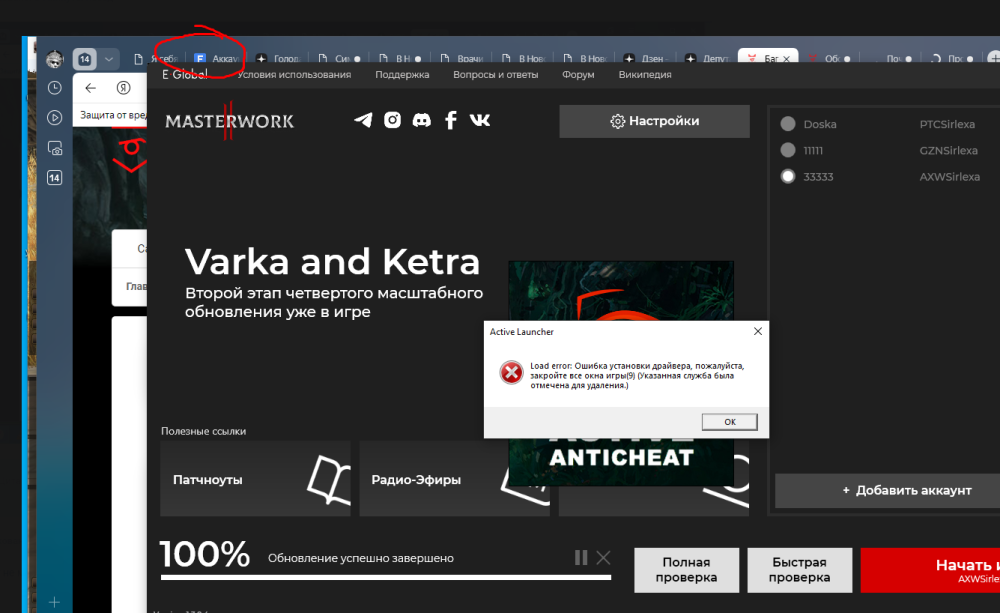Open the Форум menu item
This screenshot has height=613, width=1000.
click(578, 74)
